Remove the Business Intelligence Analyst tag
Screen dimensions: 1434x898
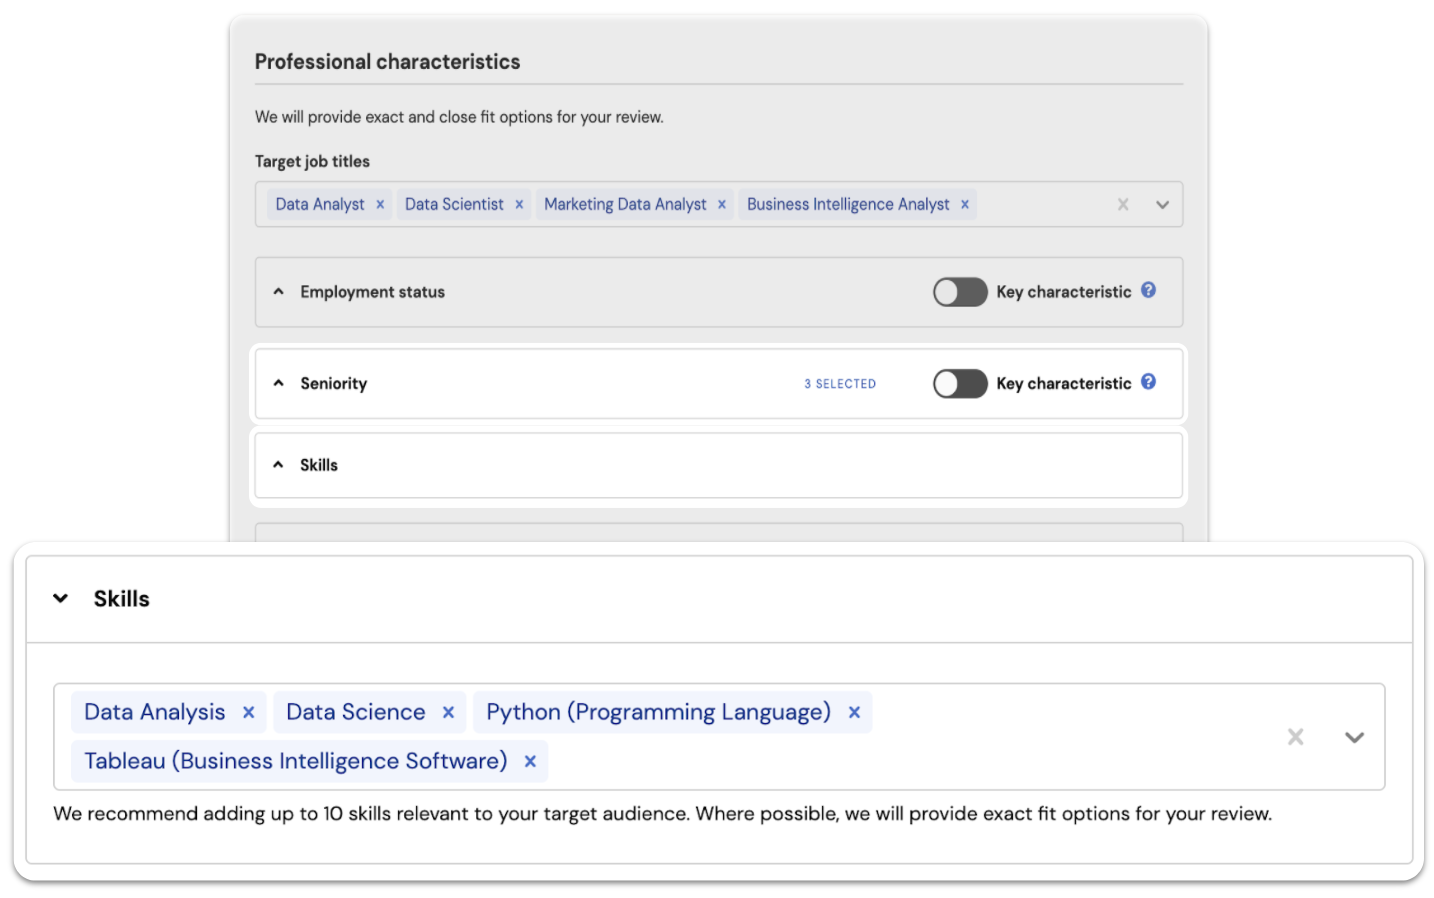tap(965, 205)
